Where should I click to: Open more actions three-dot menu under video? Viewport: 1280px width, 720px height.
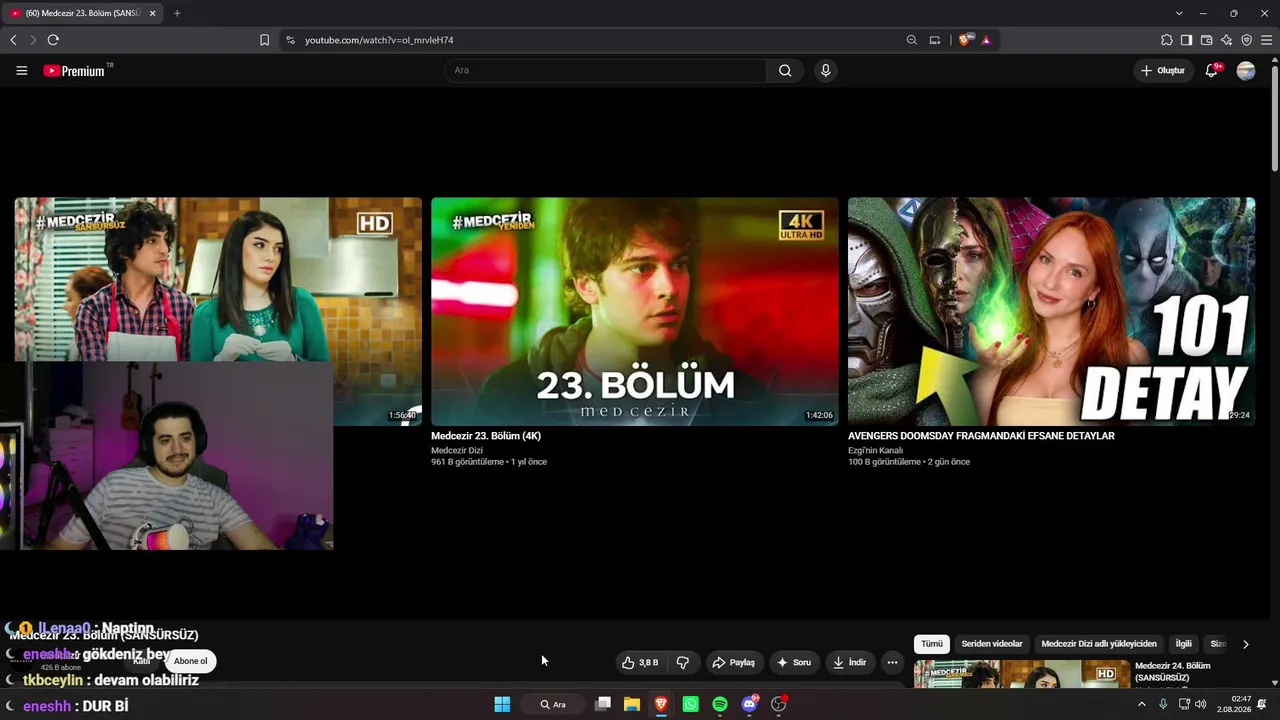coord(892,662)
